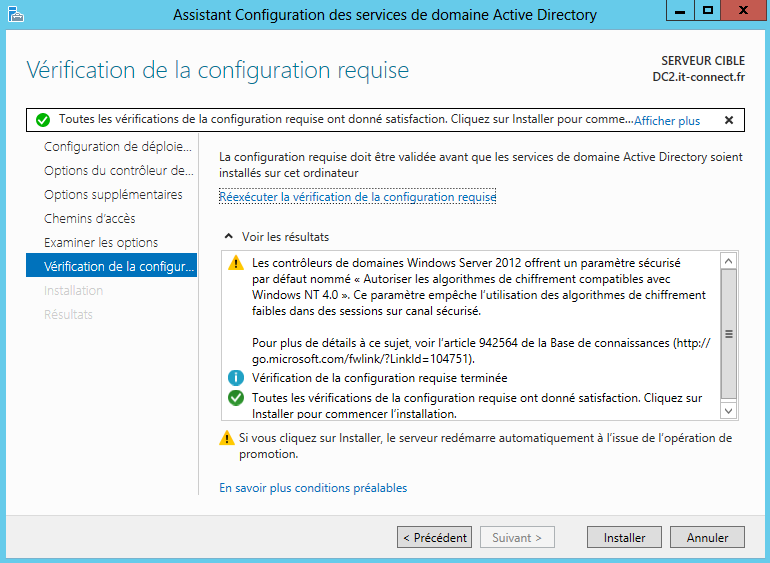Click the '< Précédent' button
This screenshot has width=770, height=563.
pos(434,538)
